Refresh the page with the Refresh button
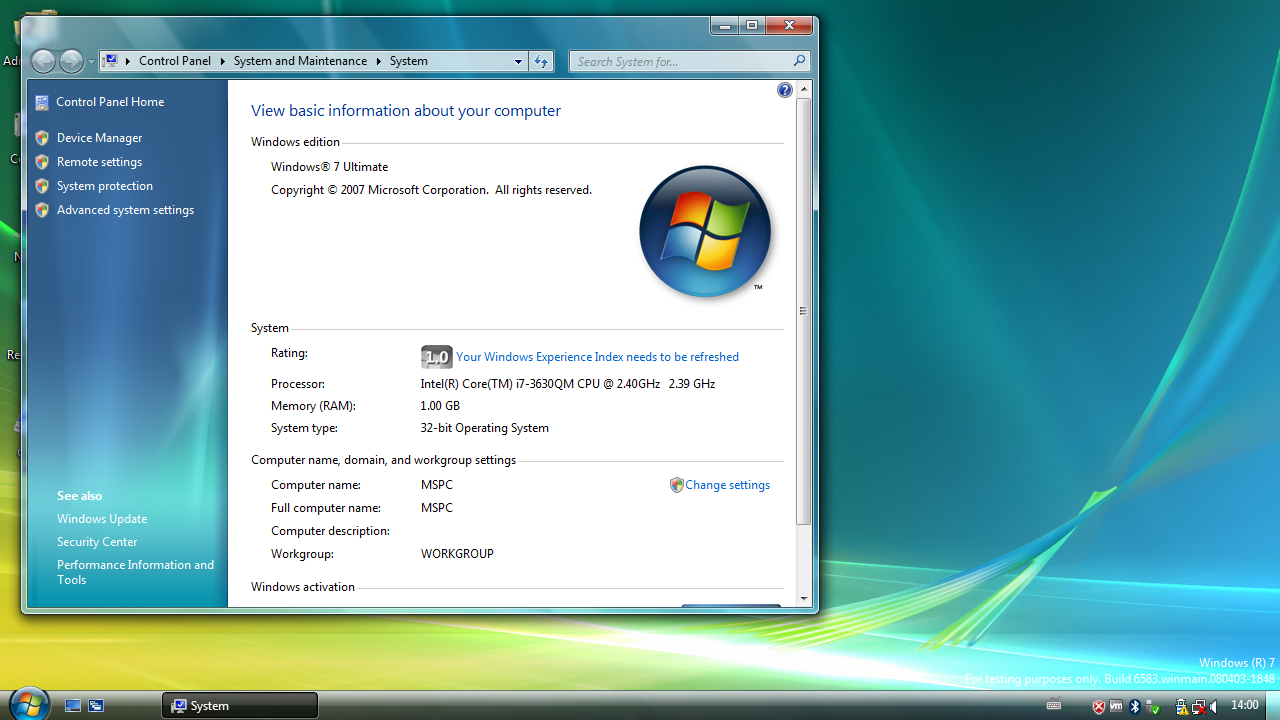The height and width of the screenshot is (720, 1280). [x=541, y=61]
